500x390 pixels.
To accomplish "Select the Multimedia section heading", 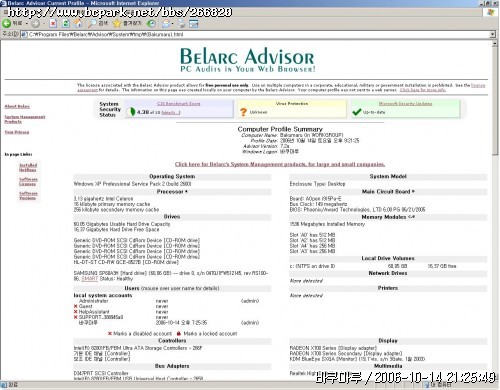I will [x=388, y=366].
